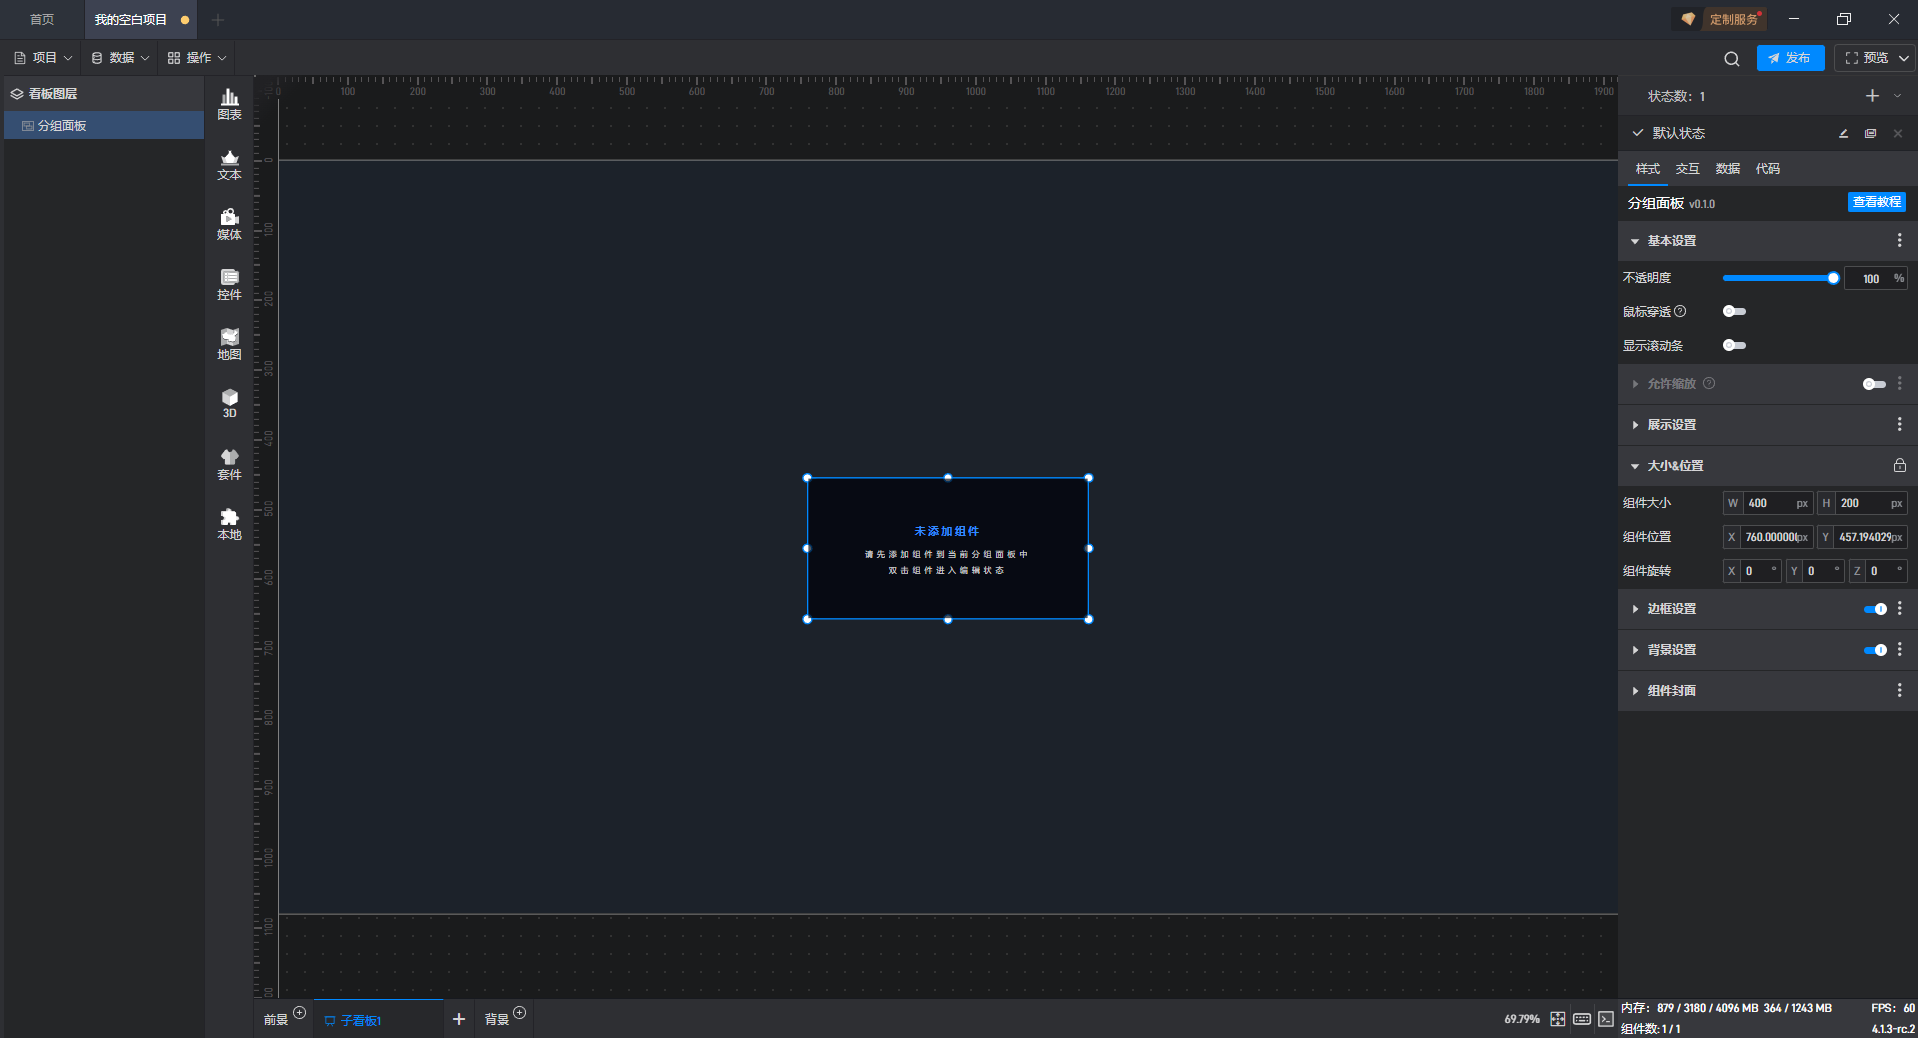1918x1038 pixels.
Task: Disable the 背景设置 switch
Action: click(x=1875, y=650)
